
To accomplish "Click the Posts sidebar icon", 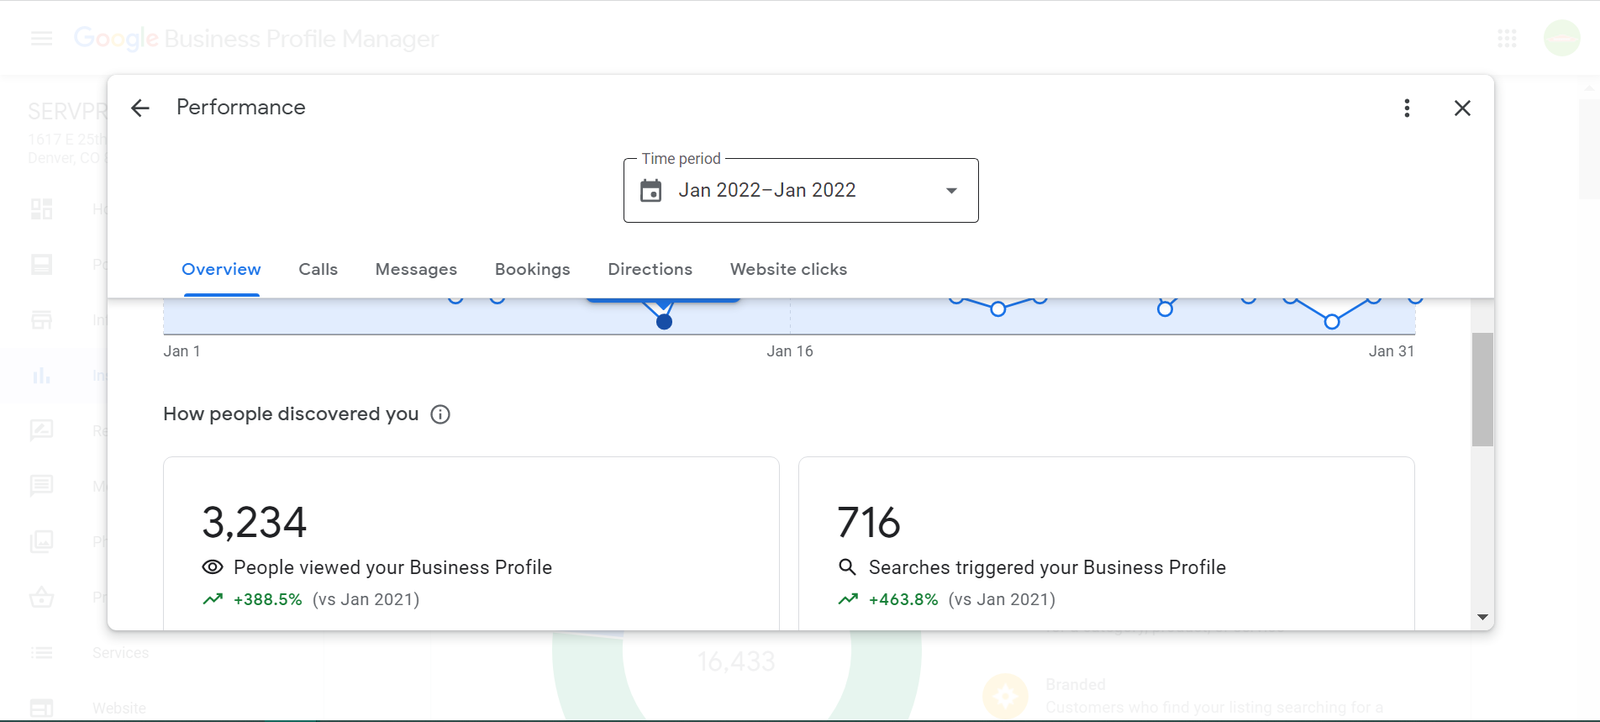I will [41, 264].
